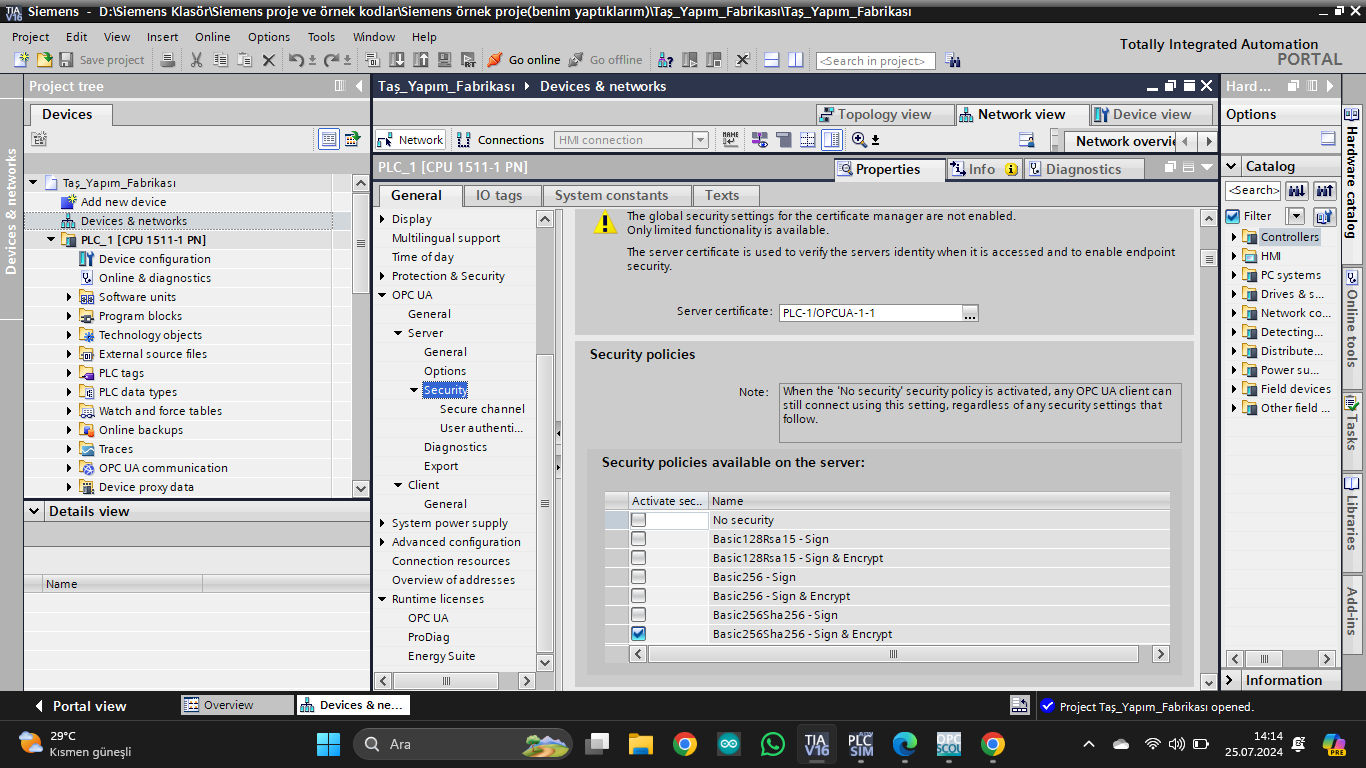1366x768 pixels.
Task: Click the catalog Search field
Action: pyautogui.click(x=1254, y=190)
